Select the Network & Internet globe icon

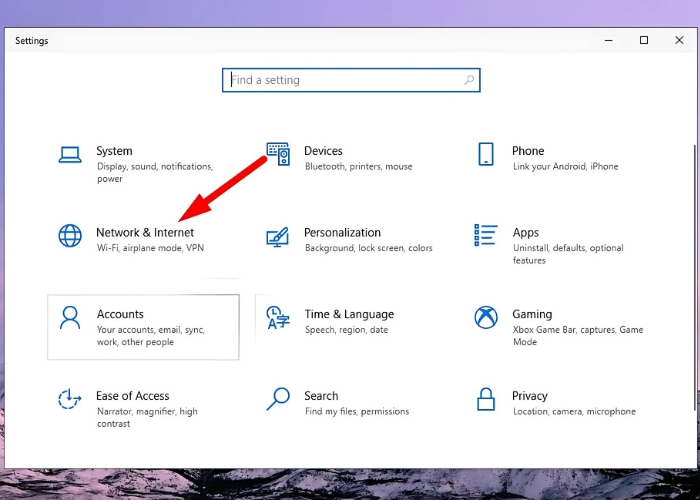pyautogui.click(x=70, y=236)
